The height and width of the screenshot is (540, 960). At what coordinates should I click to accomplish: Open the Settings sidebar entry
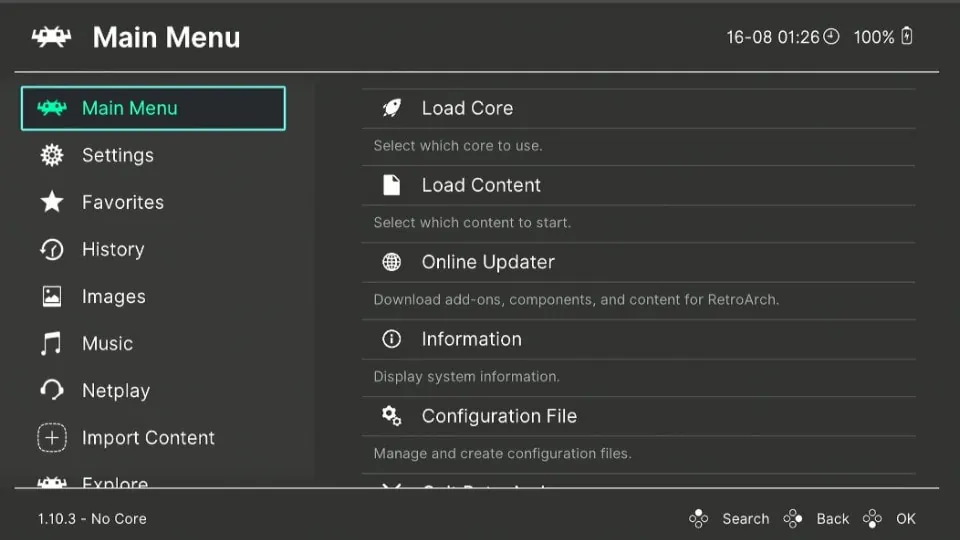[x=153, y=156]
